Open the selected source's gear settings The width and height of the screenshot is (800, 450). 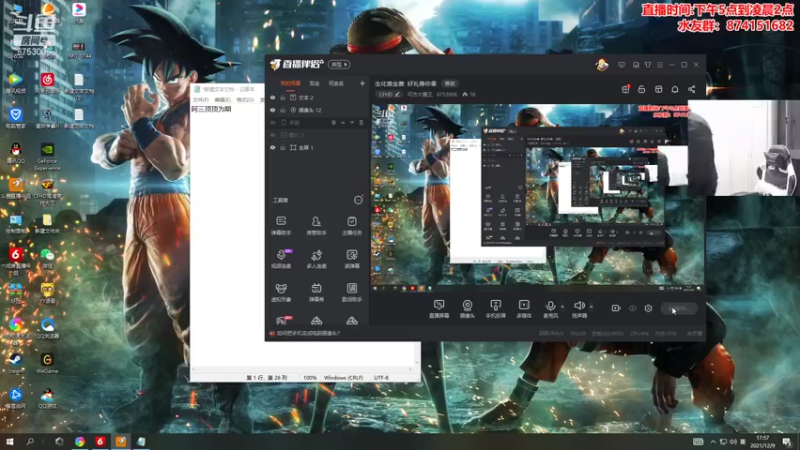[333, 122]
